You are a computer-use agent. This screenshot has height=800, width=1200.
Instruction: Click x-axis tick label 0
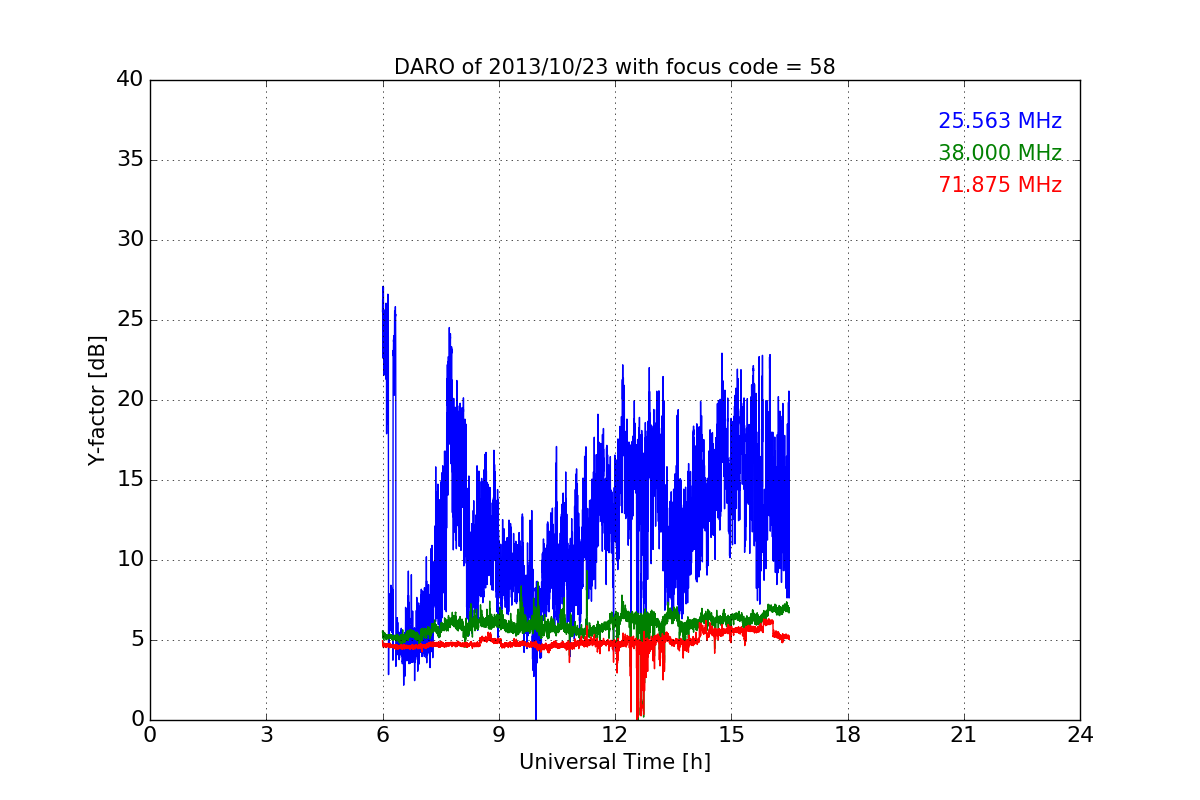pyautogui.click(x=150, y=735)
